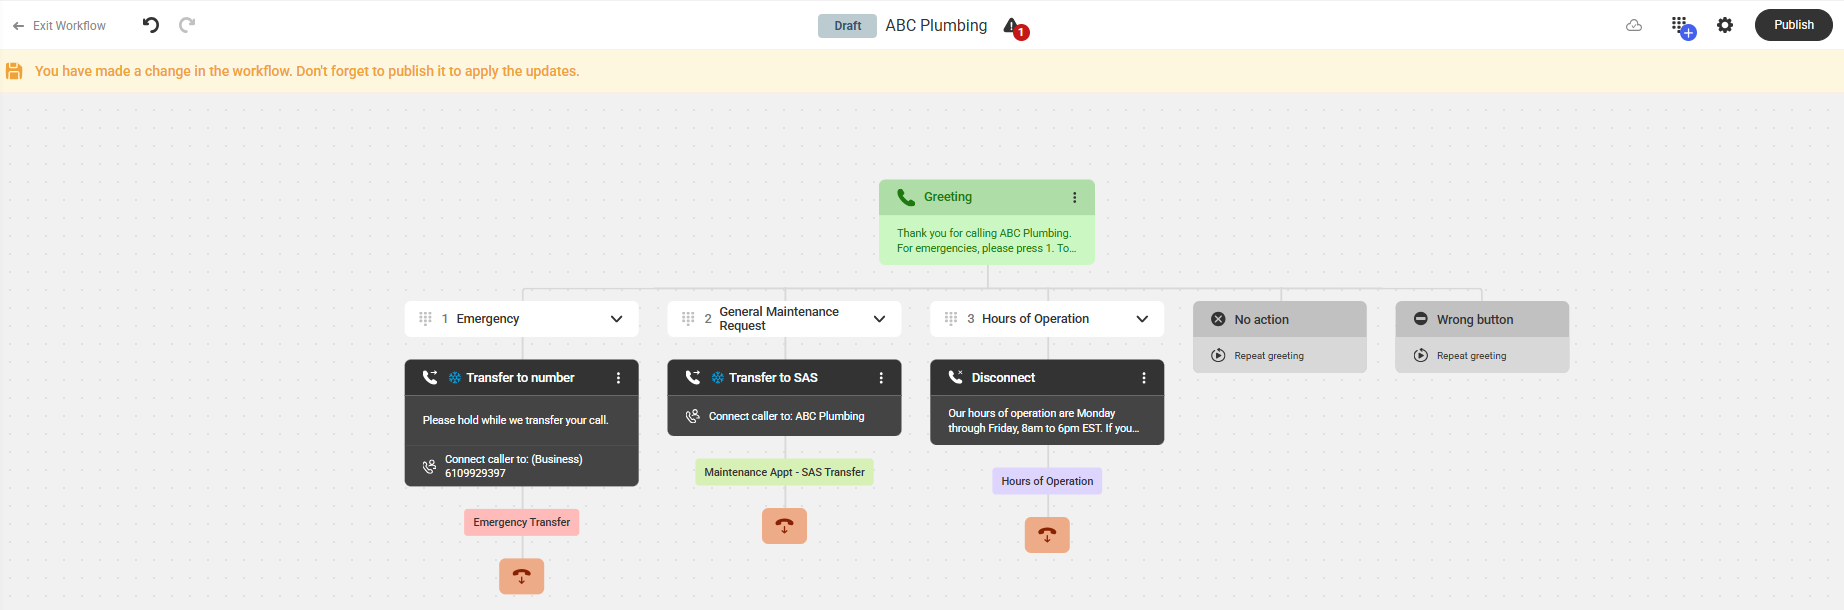Screen dimensions: 1844x610
Task: Open Disconnect node three-dot menu
Action: [x=1144, y=378]
